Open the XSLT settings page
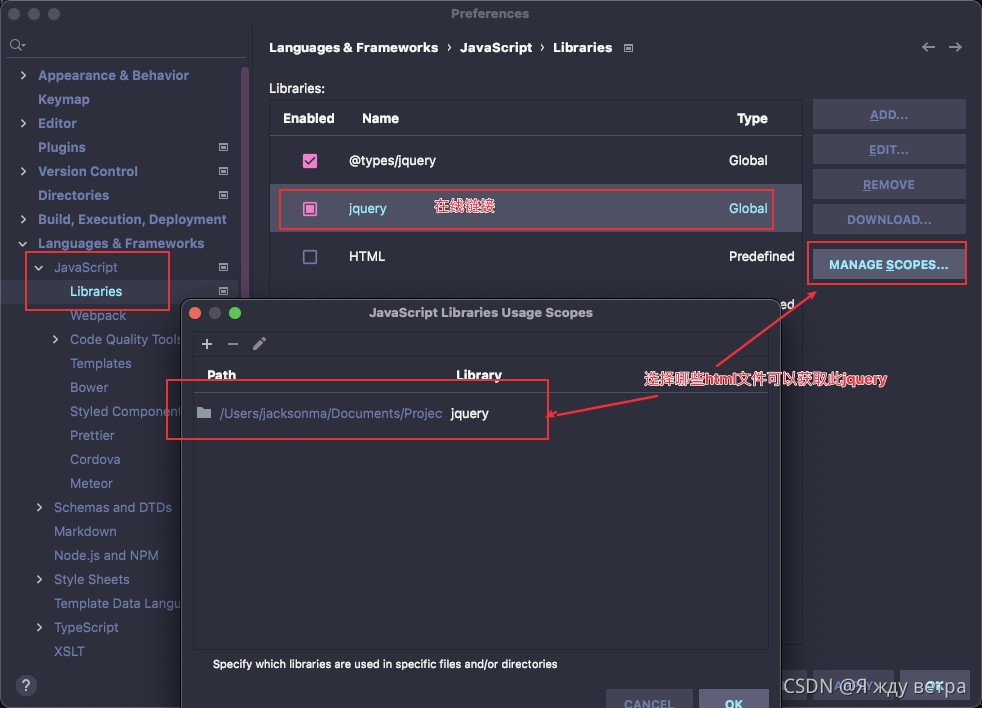982x708 pixels. 69,652
